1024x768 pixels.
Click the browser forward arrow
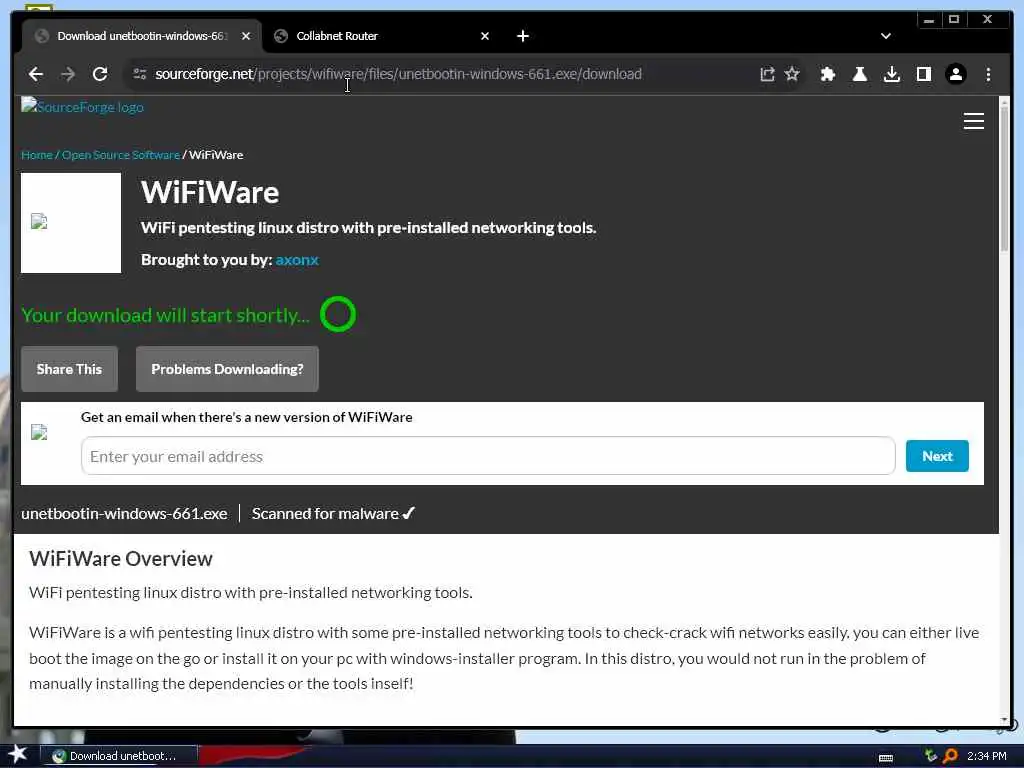(67, 74)
